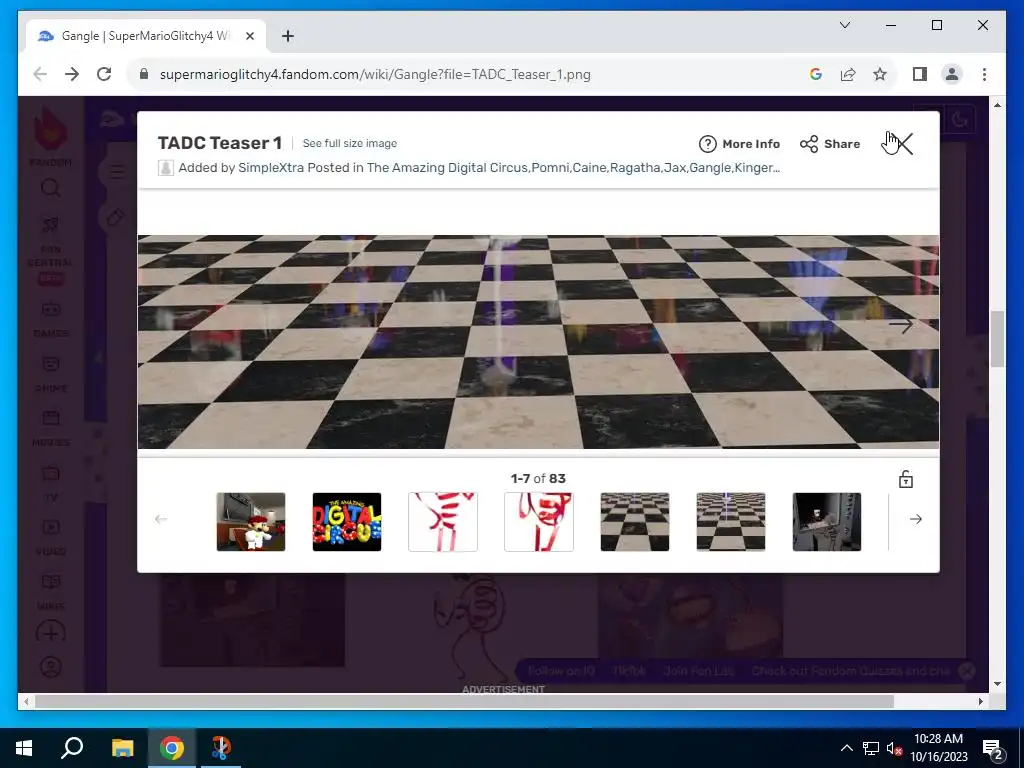The width and height of the screenshot is (1024, 768).
Task: Open the taskbar clock and date
Action: click(938, 748)
